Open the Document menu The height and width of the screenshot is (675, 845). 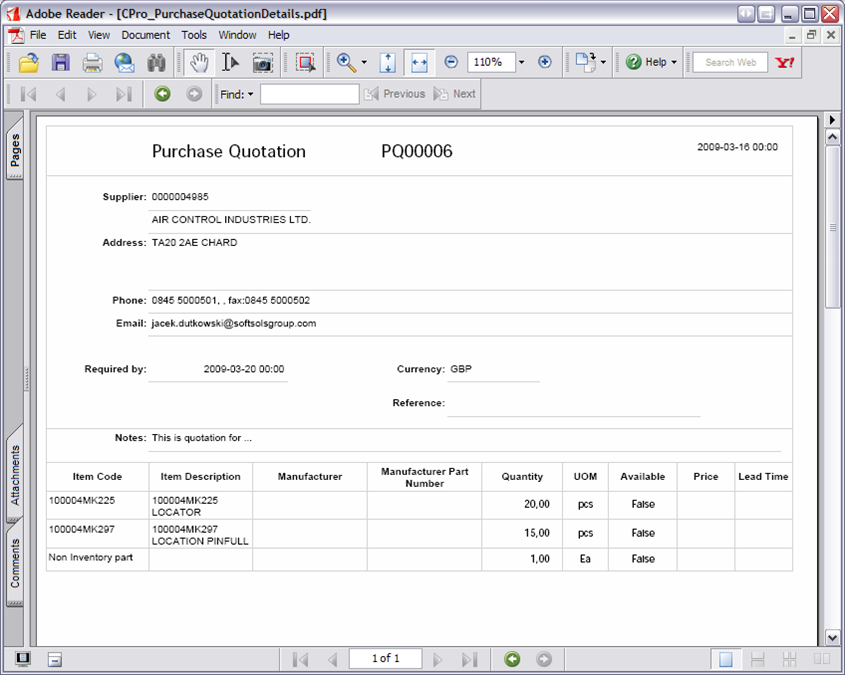tap(146, 35)
